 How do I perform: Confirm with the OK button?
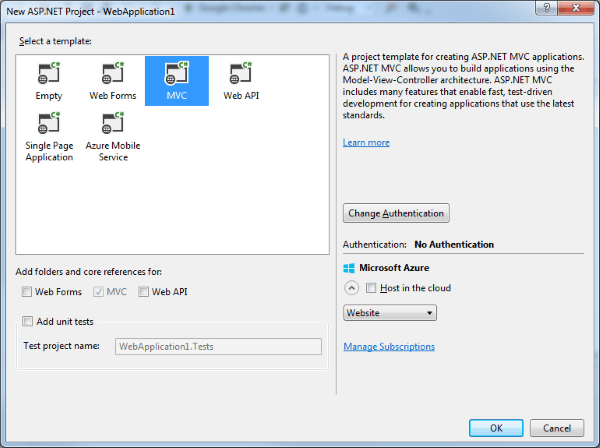[496, 428]
